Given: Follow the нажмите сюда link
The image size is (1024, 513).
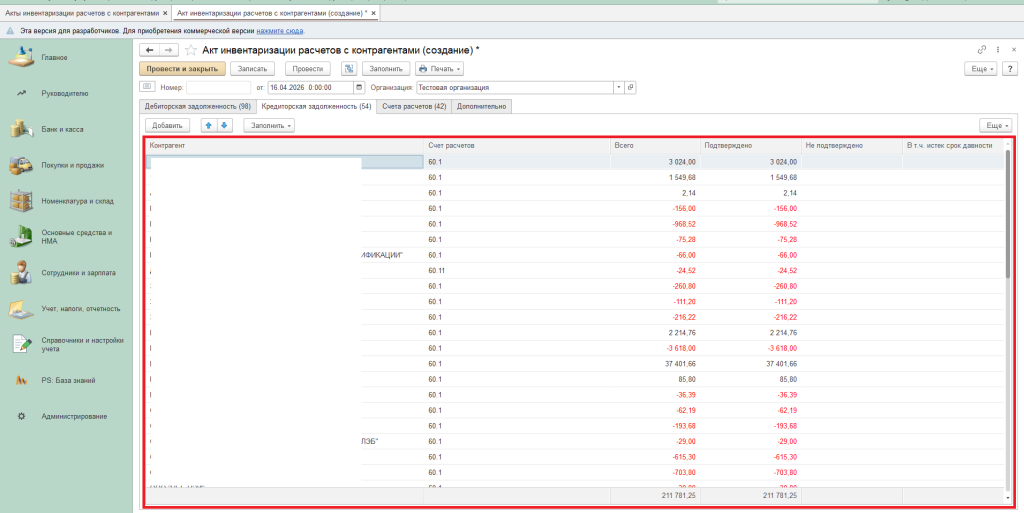Looking at the screenshot, I should click(280, 31).
